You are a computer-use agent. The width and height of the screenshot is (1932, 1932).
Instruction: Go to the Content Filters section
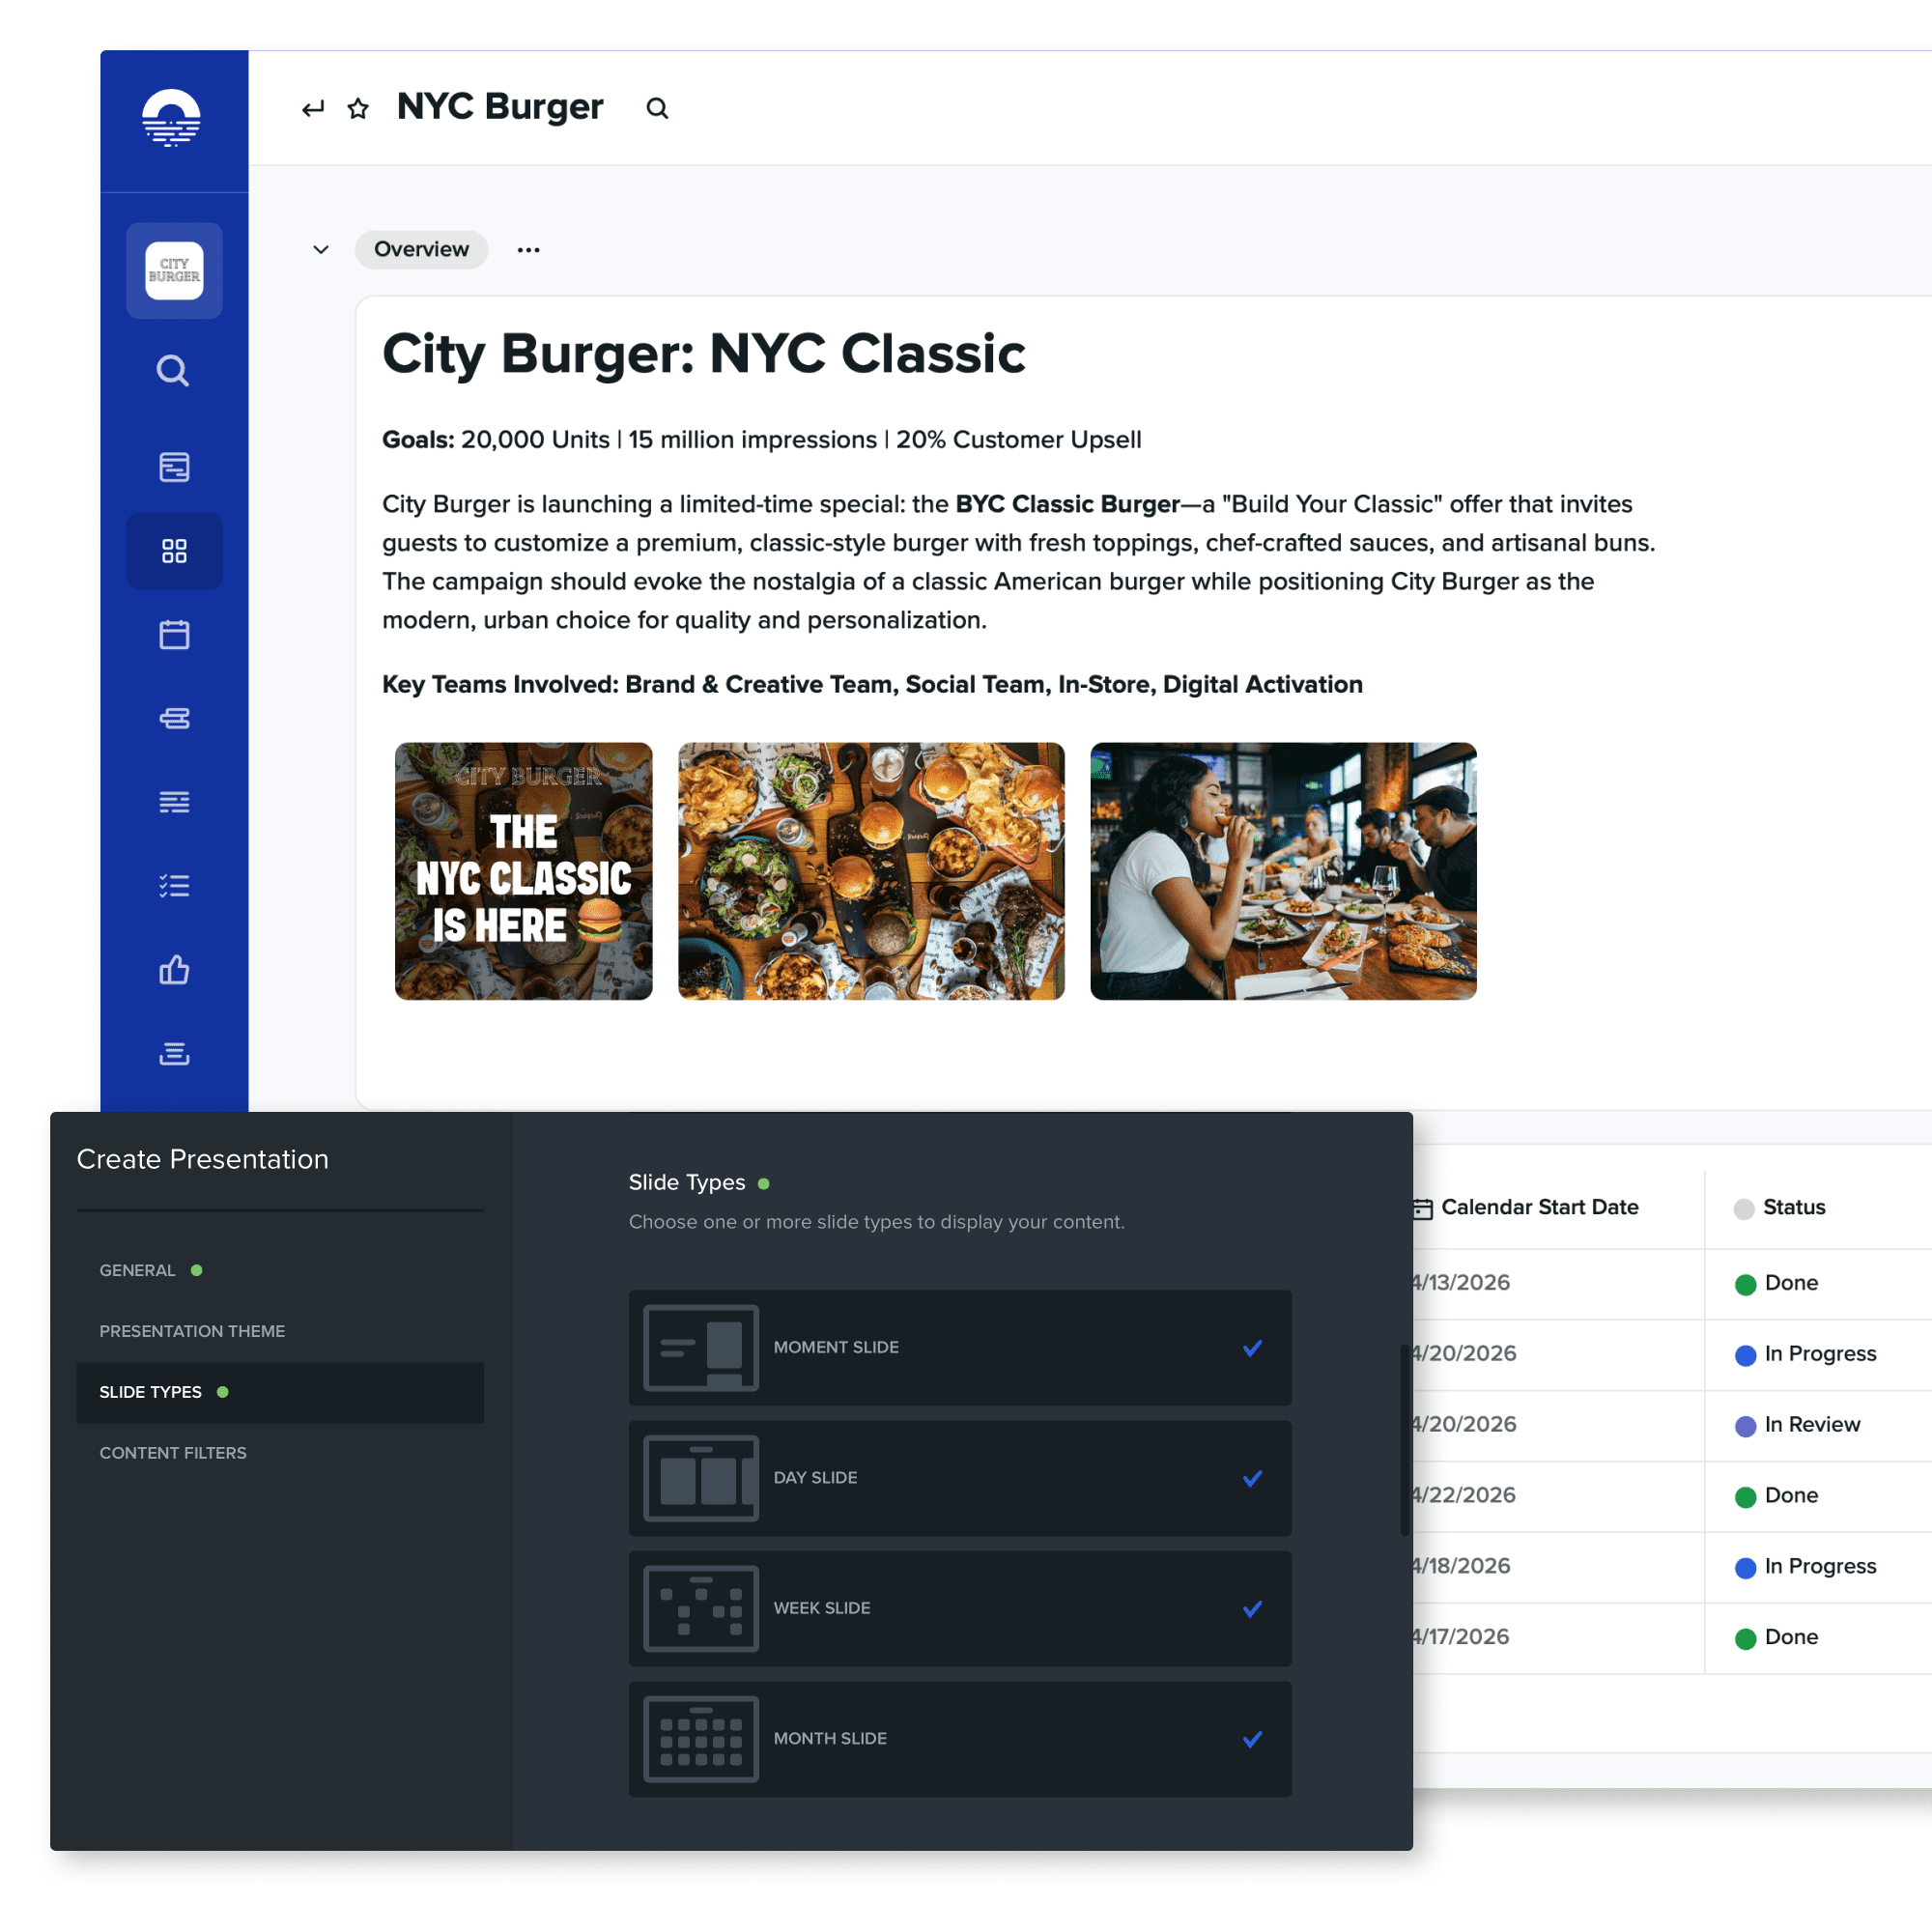tap(173, 1453)
